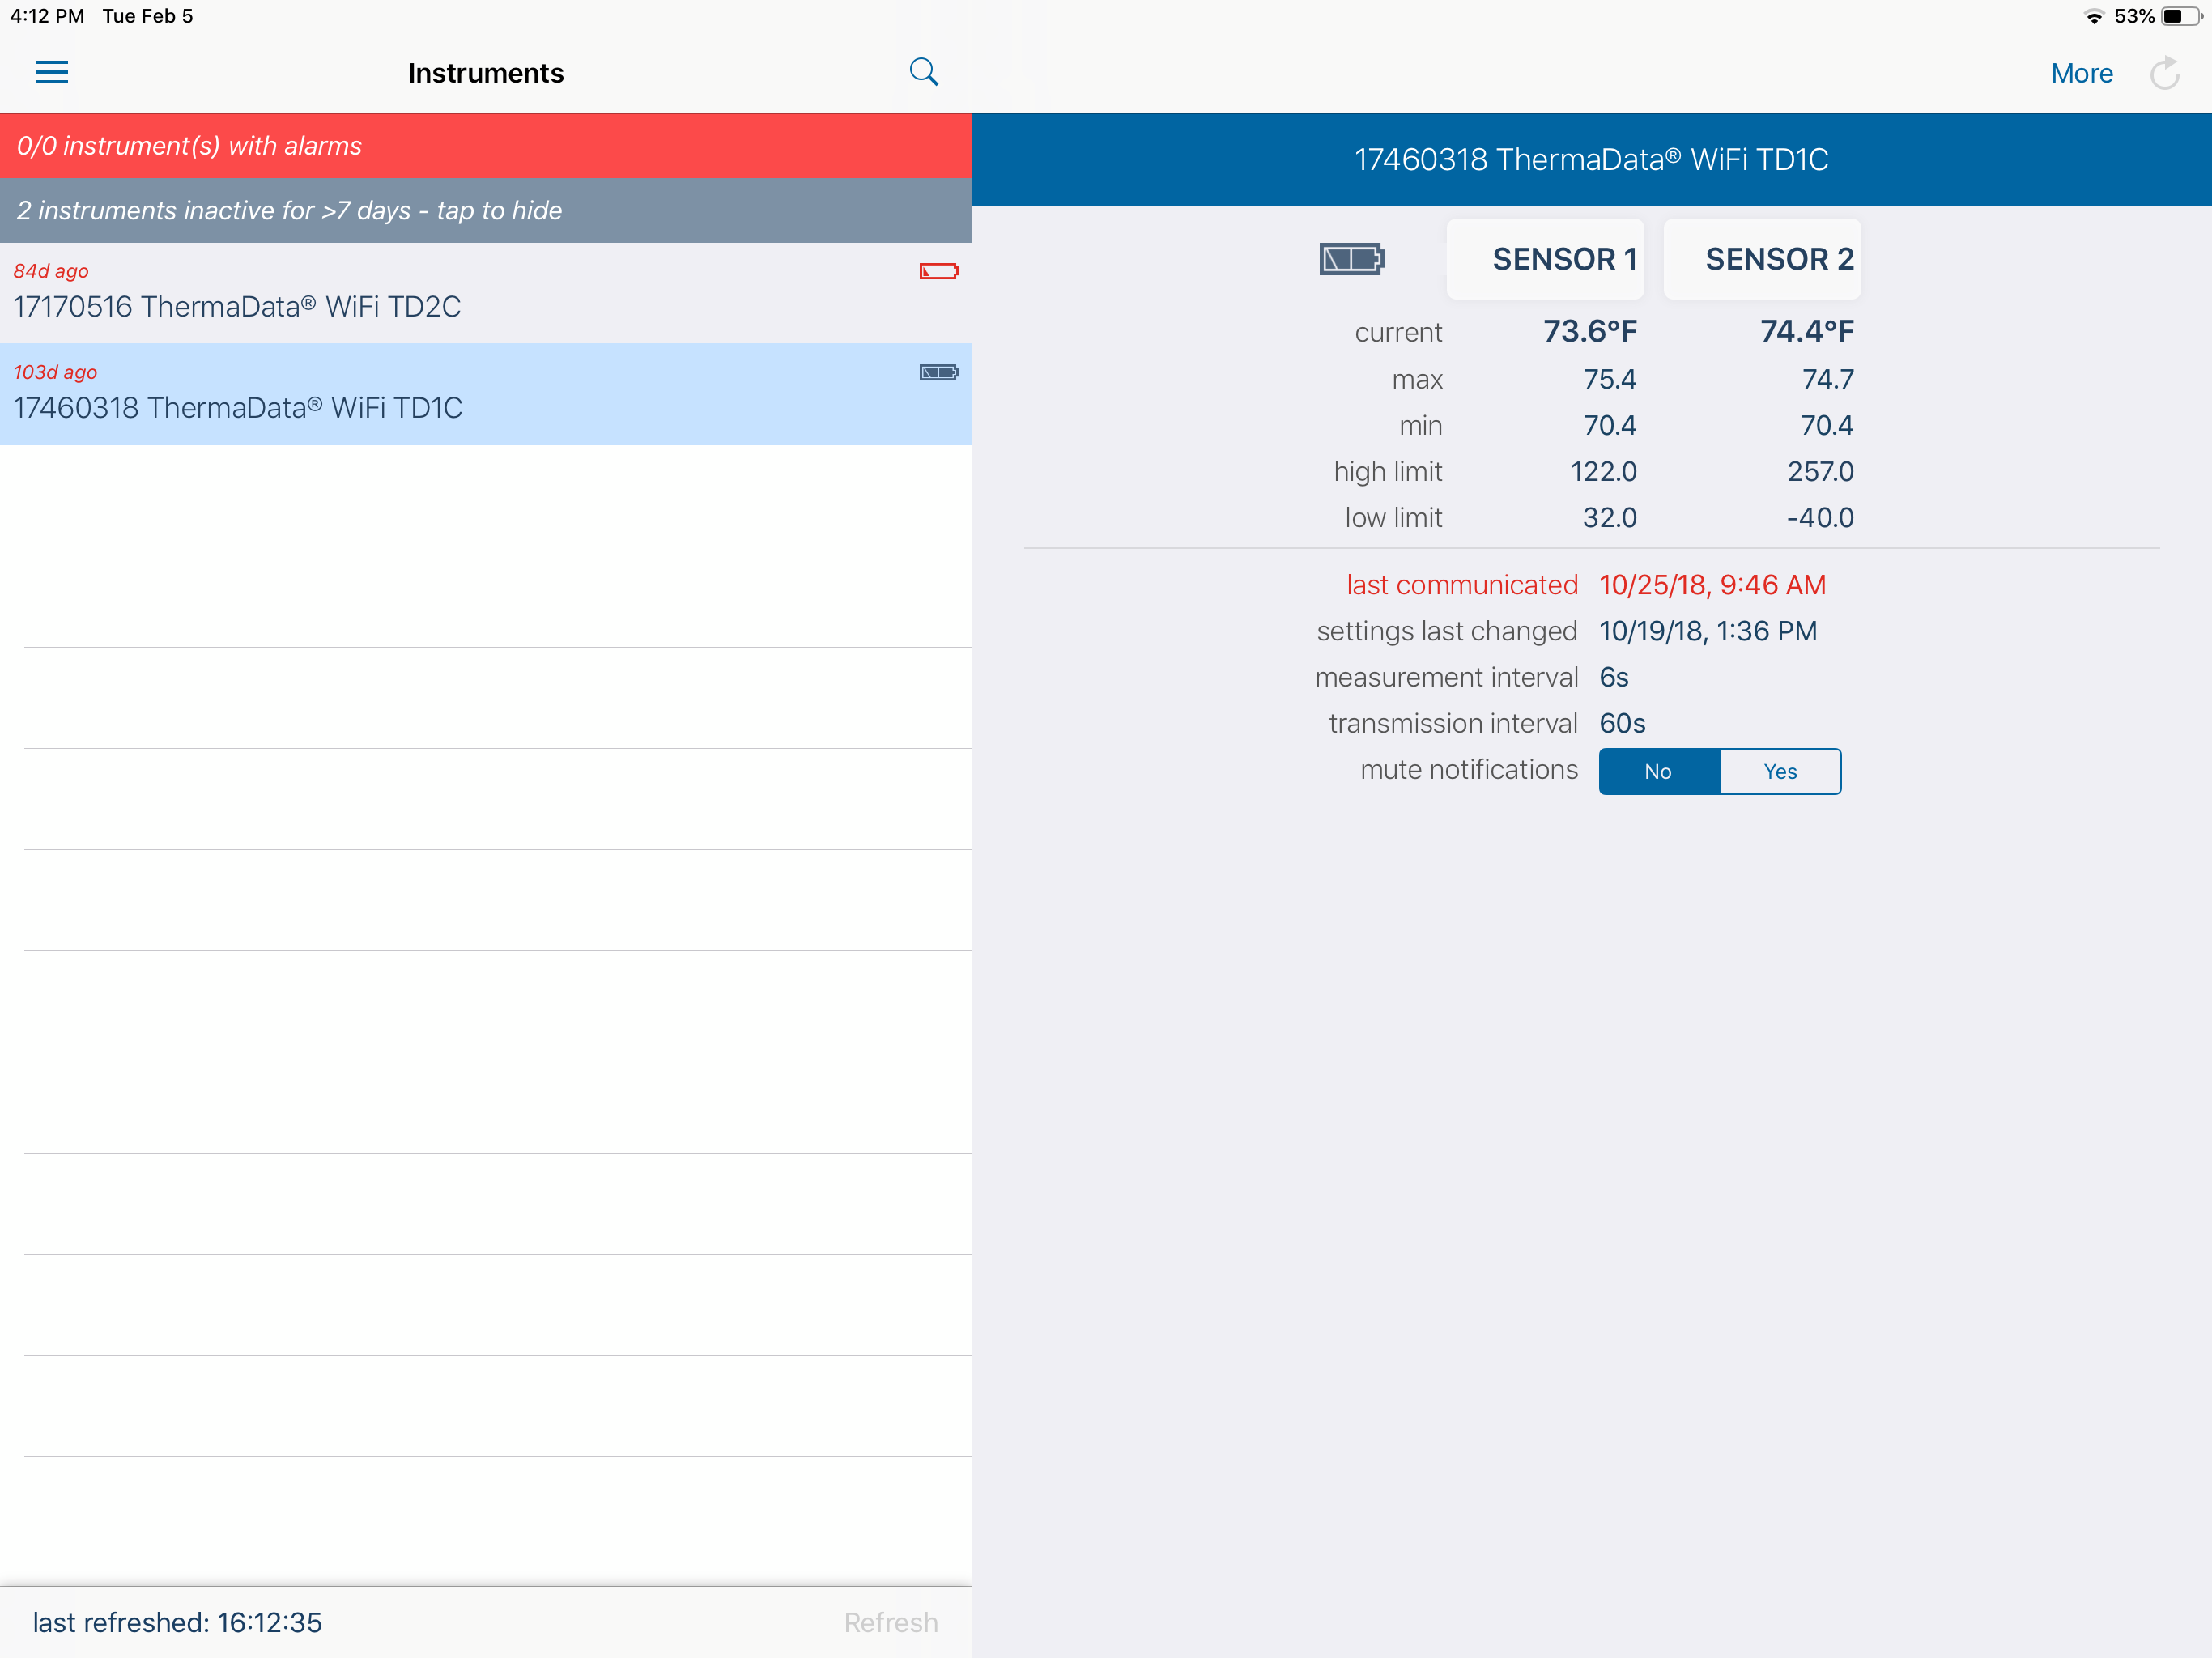The width and height of the screenshot is (2212, 1658).
Task: Tap the 'measurement interval' label
Action: tap(1446, 677)
